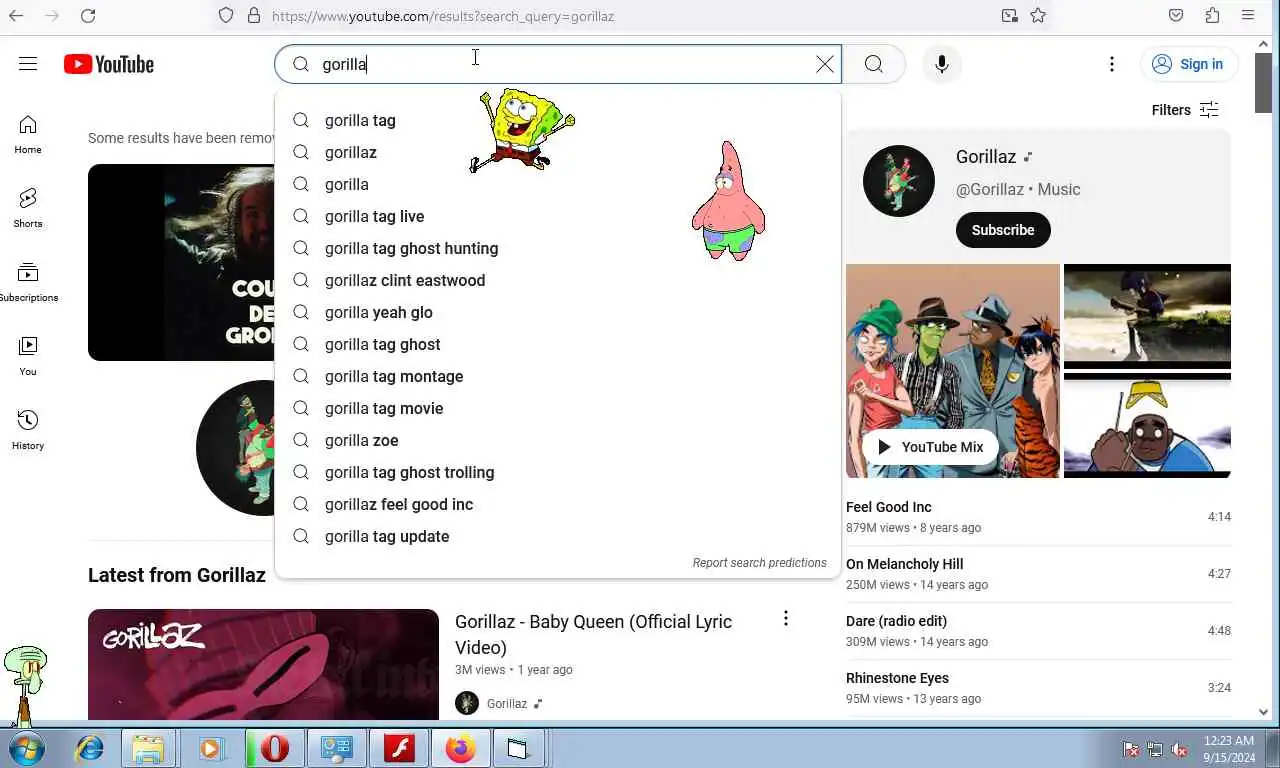Pick the 'gorilla yeah glo' suggestion
Viewport: 1280px width, 768px height.
(558, 312)
